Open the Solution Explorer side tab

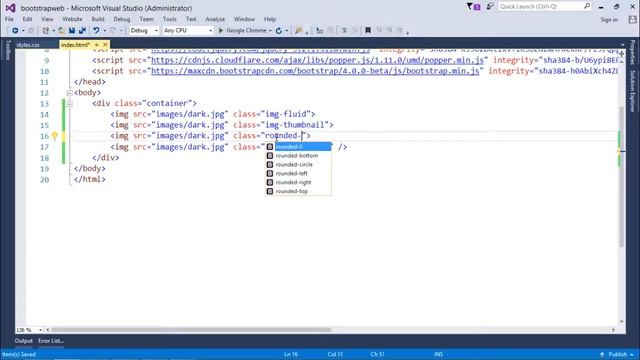[x=633, y=91]
